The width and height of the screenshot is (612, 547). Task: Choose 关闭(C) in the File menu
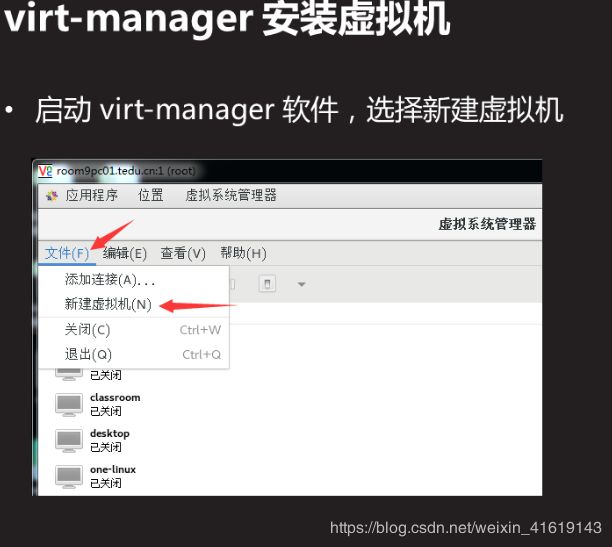(133, 330)
